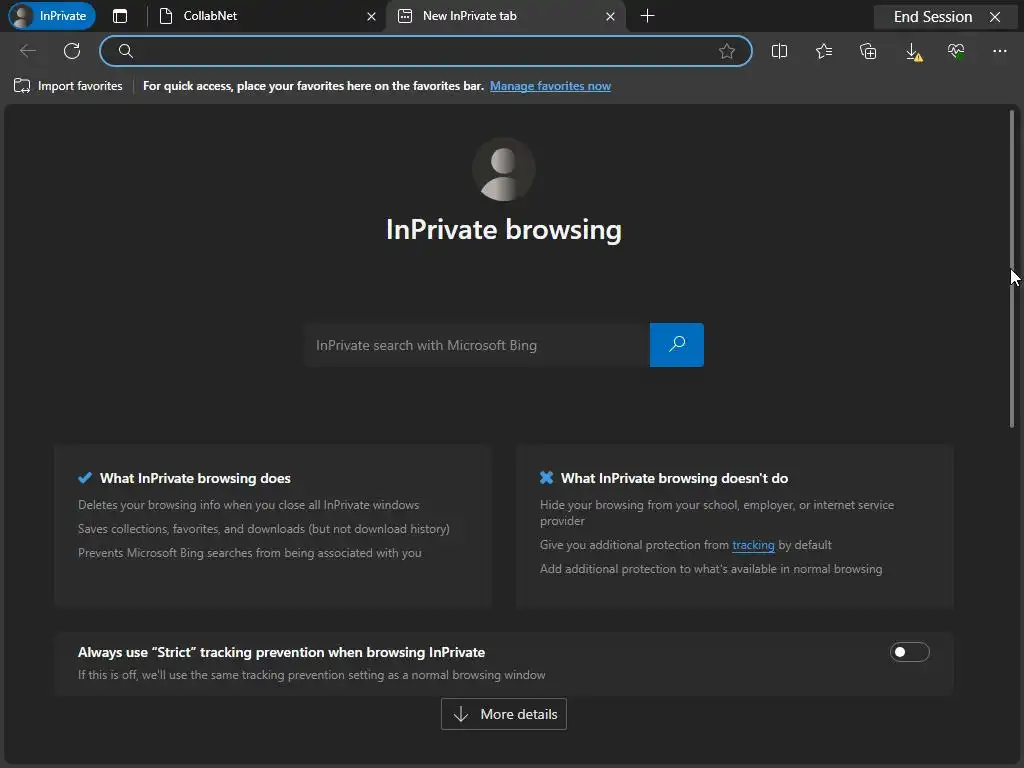1024x768 pixels.
Task: Click the blue search magnifier button
Action: [677, 345]
